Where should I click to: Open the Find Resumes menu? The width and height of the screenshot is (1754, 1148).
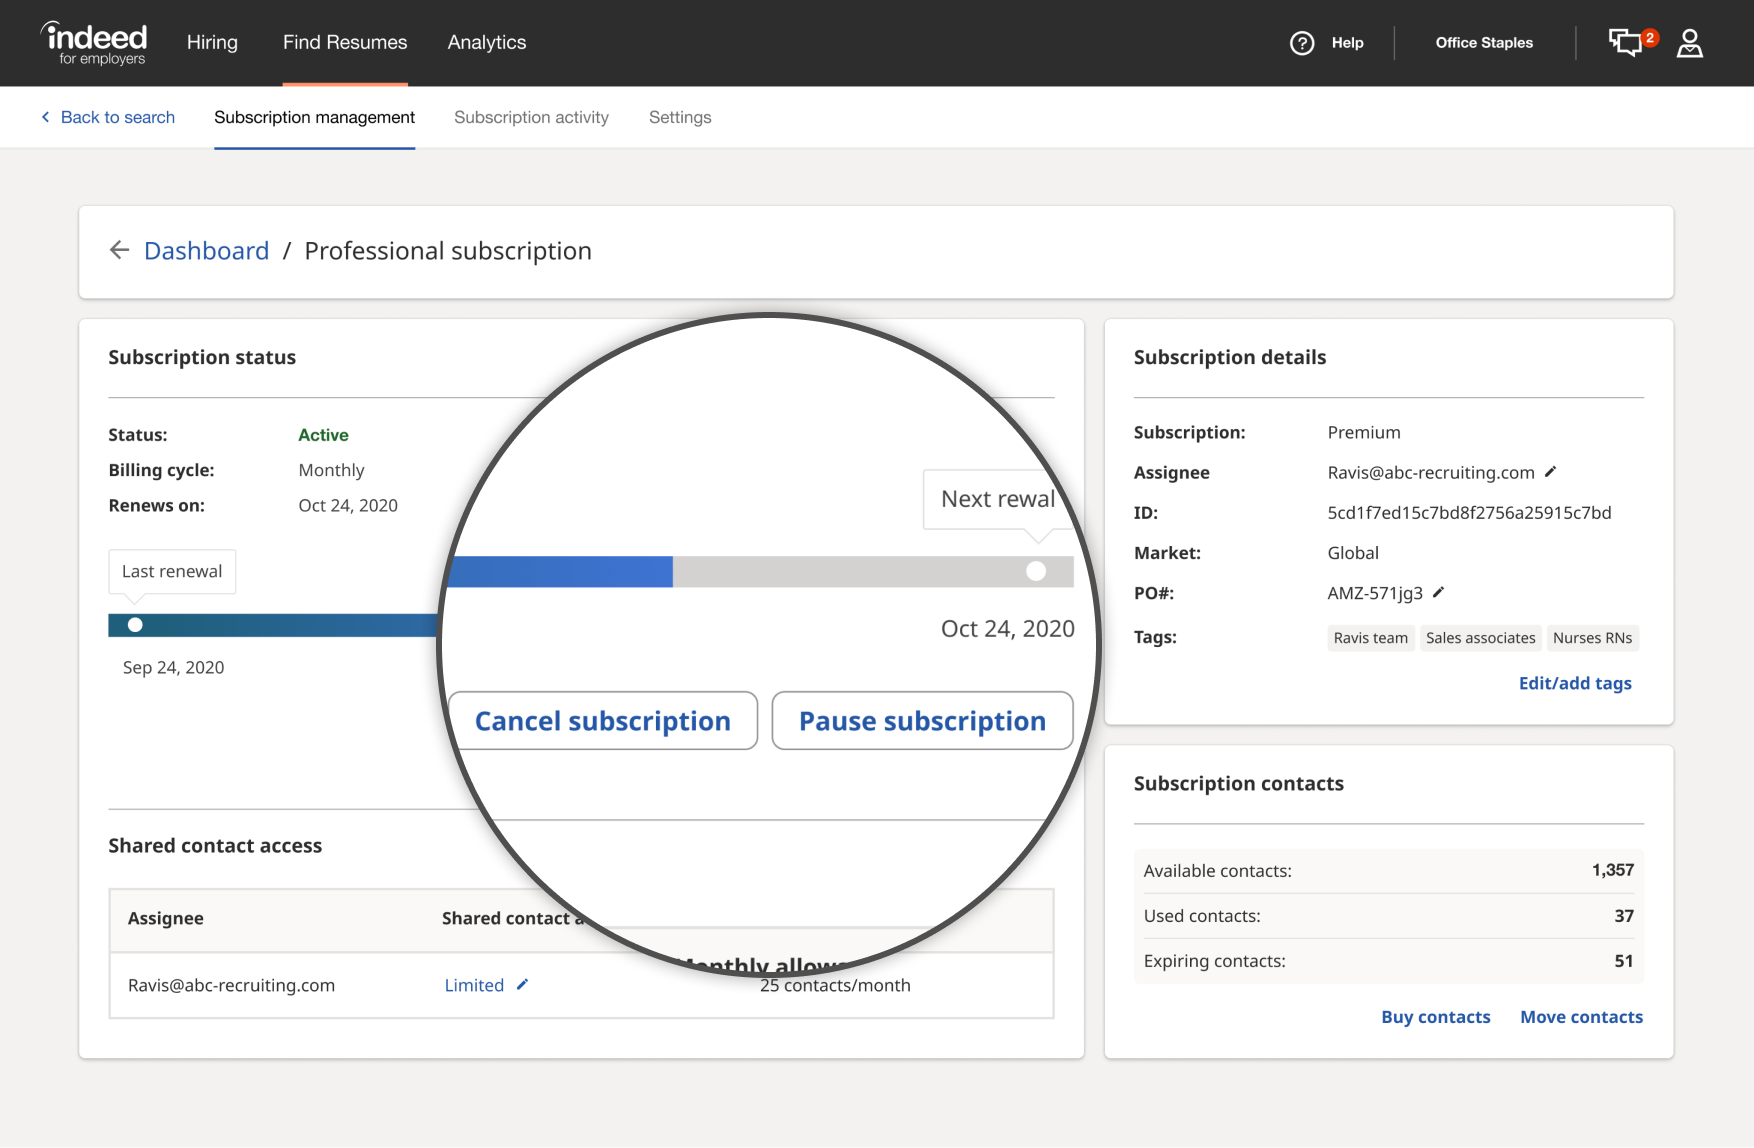(345, 42)
